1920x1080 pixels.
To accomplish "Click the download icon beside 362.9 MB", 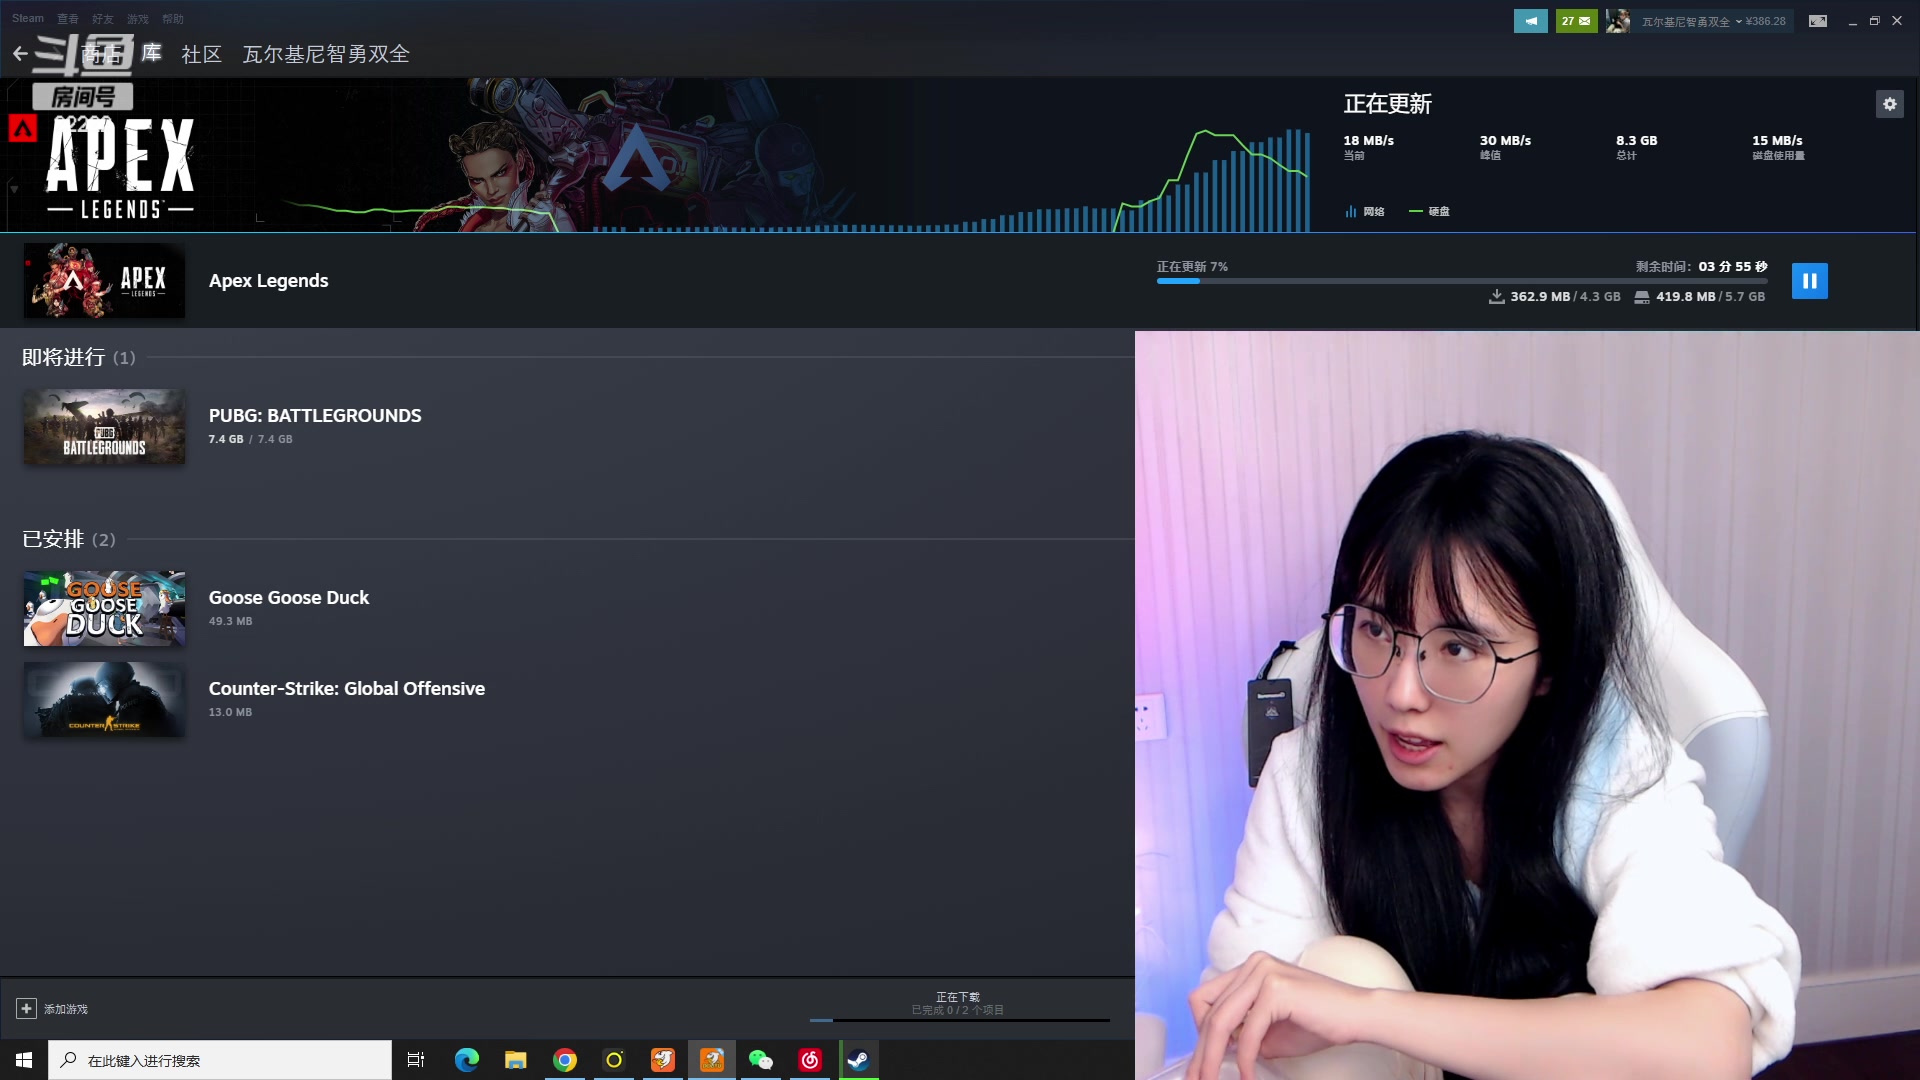I will click(1497, 297).
